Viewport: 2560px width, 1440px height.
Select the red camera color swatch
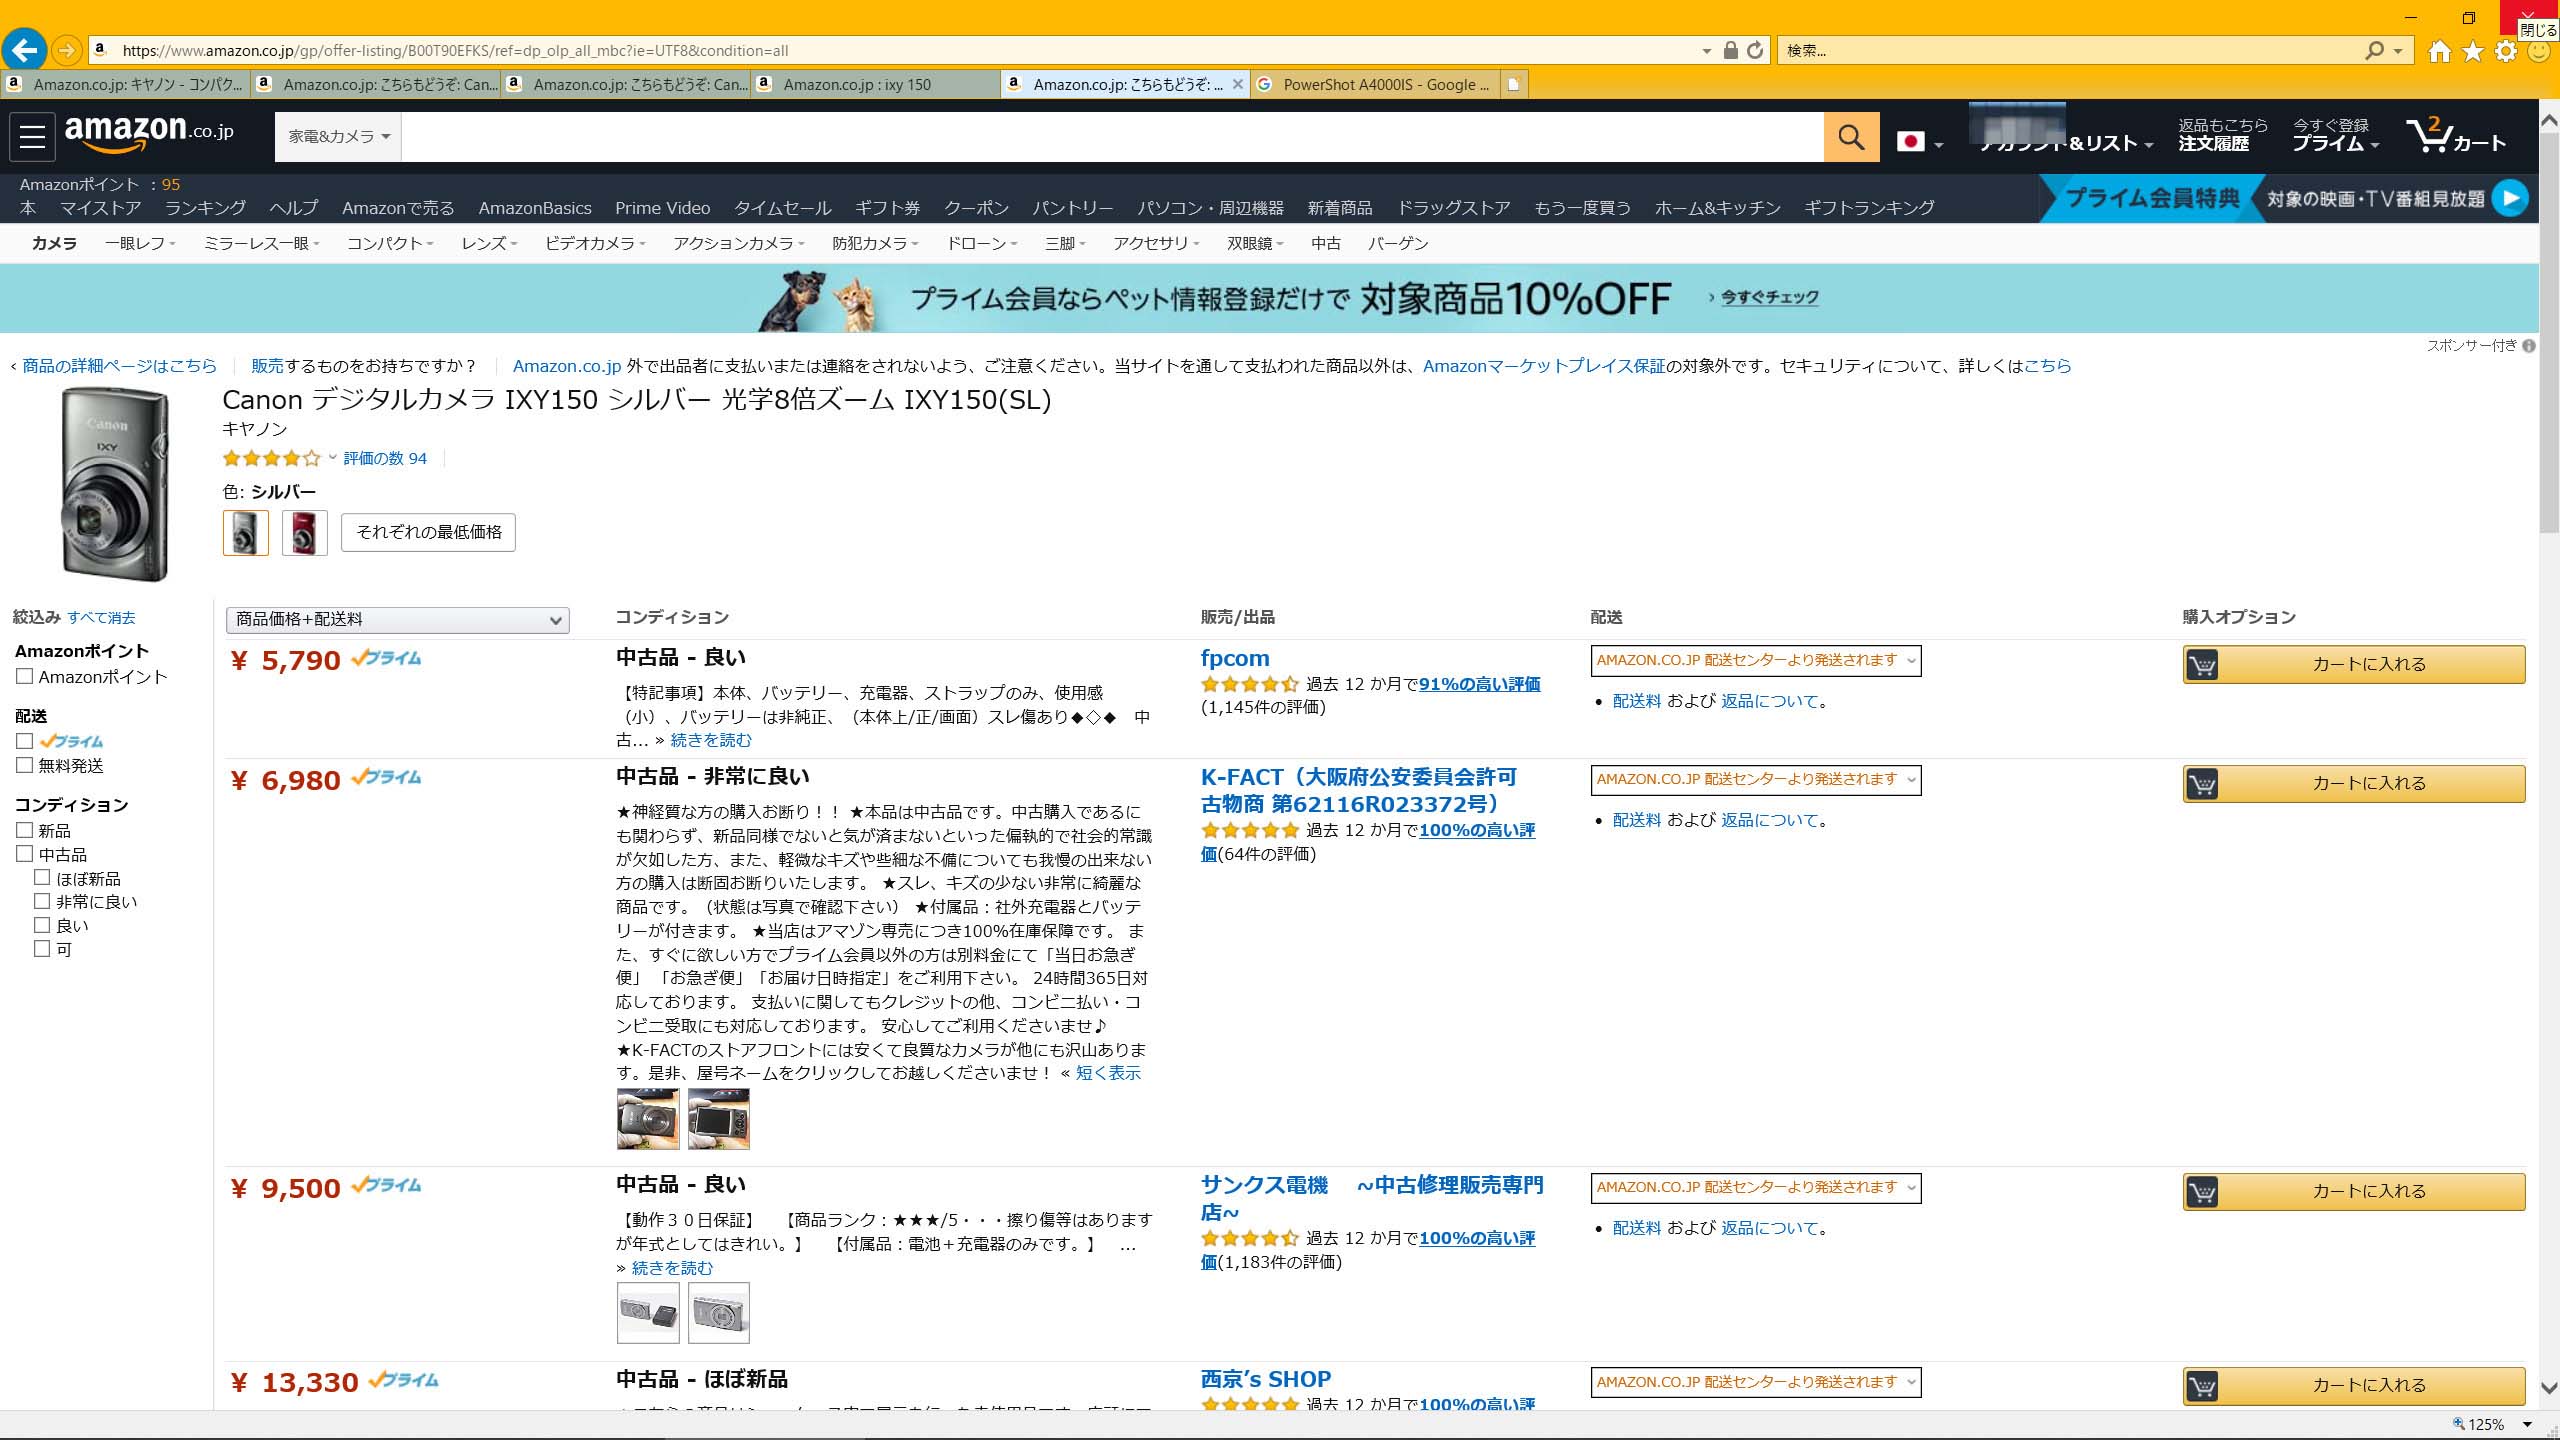[x=305, y=533]
